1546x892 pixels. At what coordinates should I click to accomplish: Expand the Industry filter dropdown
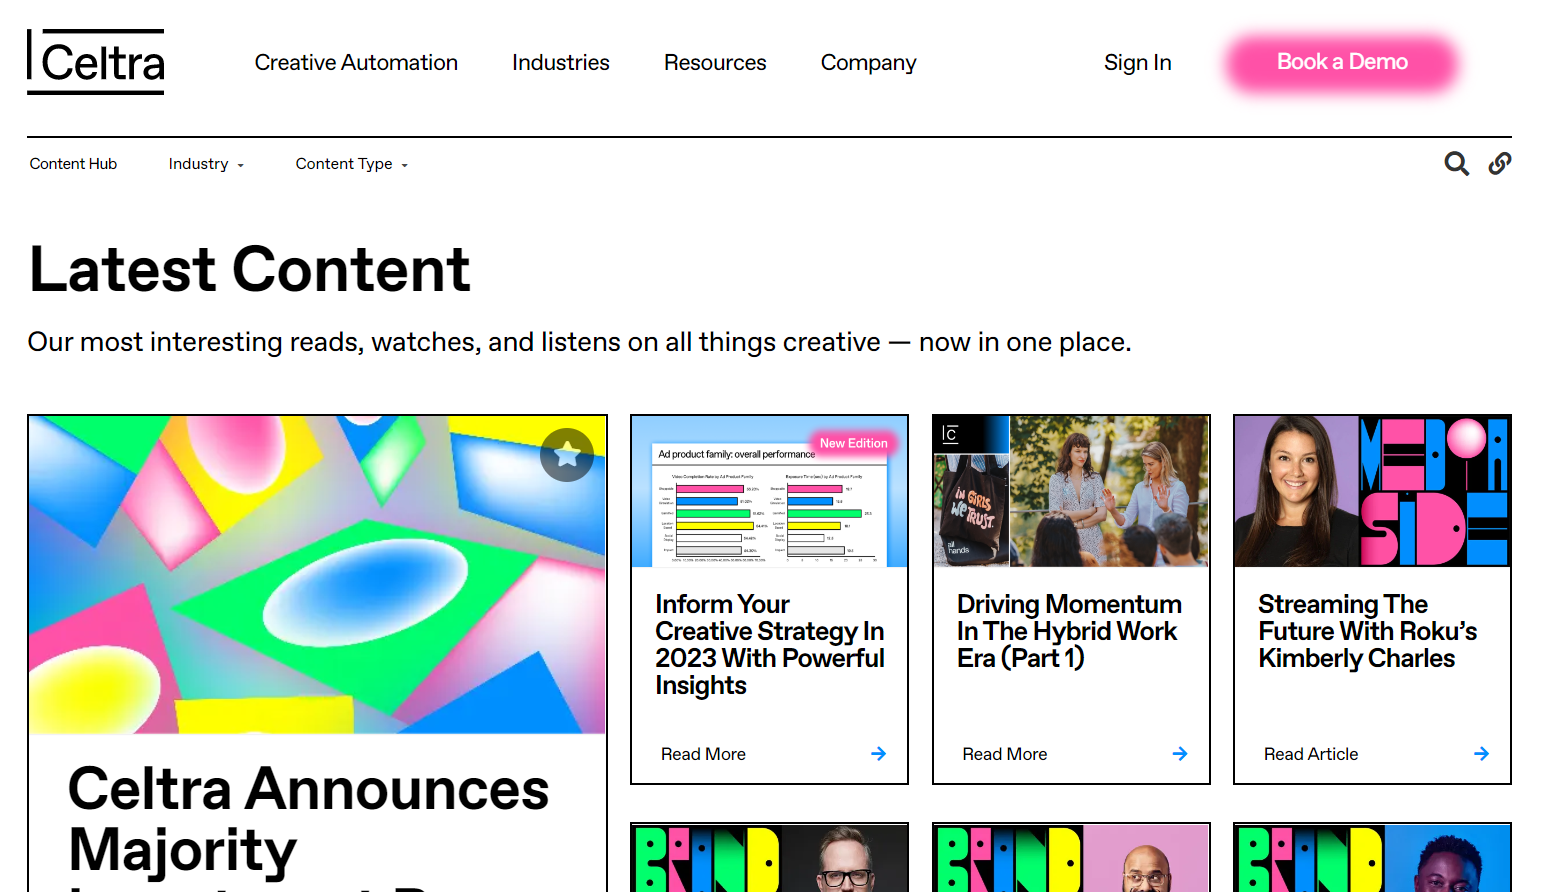pyautogui.click(x=206, y=164)
